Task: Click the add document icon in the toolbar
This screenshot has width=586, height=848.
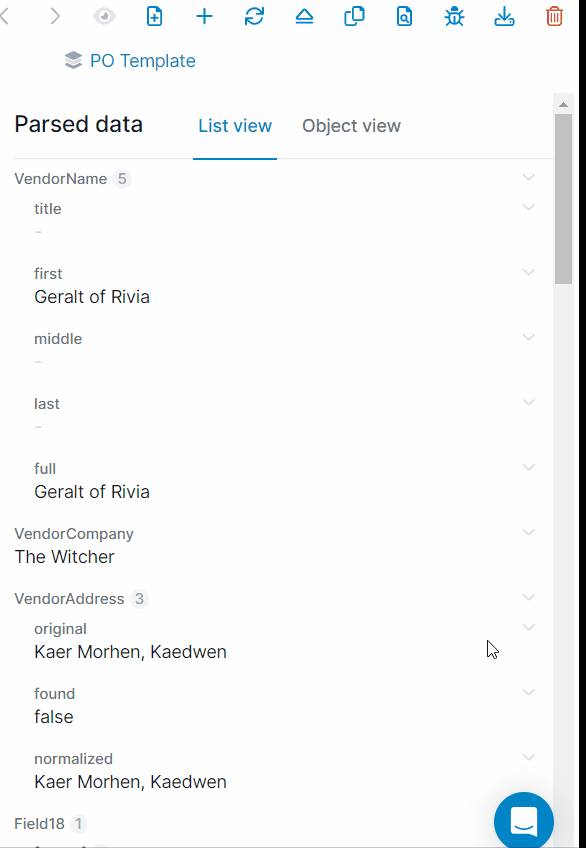Action: tap(154, 16)
